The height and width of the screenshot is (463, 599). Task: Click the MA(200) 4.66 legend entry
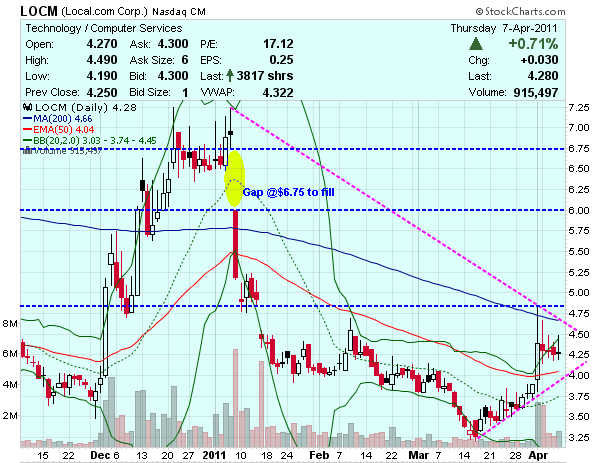pyautogui.click(x=58, y=119)
